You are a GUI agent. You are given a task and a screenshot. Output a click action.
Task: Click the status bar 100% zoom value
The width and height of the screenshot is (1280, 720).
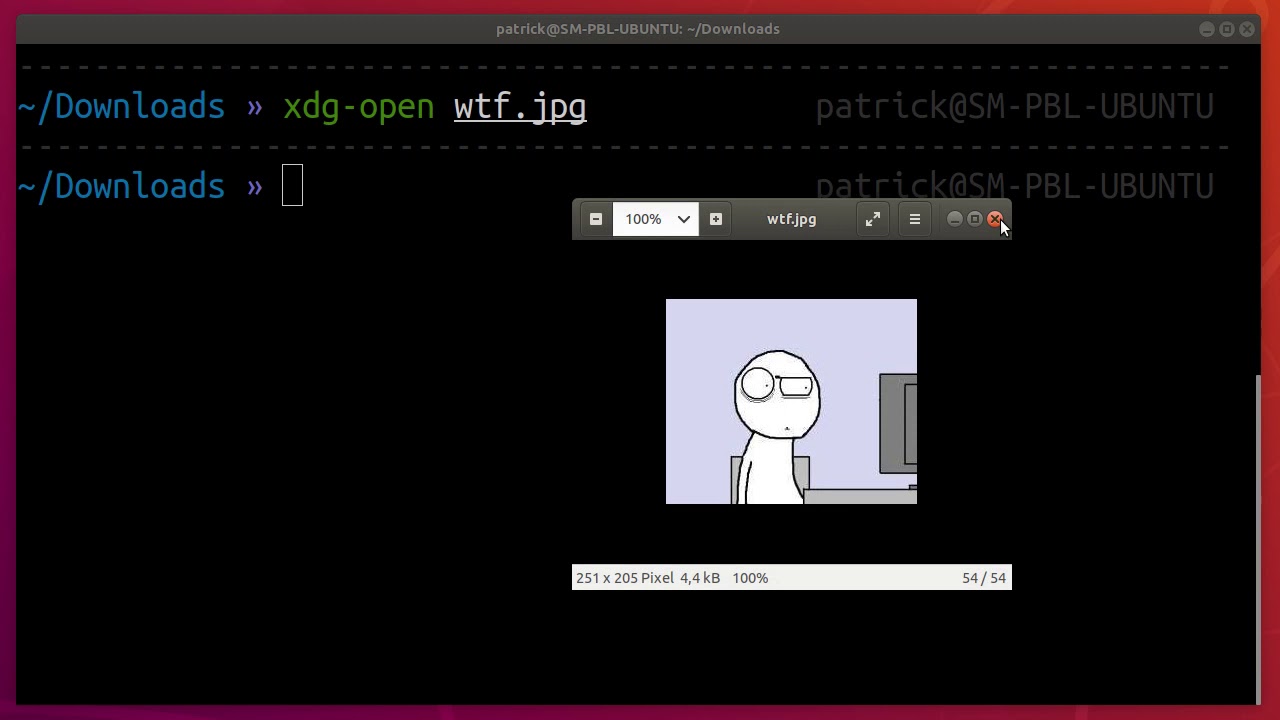[x=750, y=578]
